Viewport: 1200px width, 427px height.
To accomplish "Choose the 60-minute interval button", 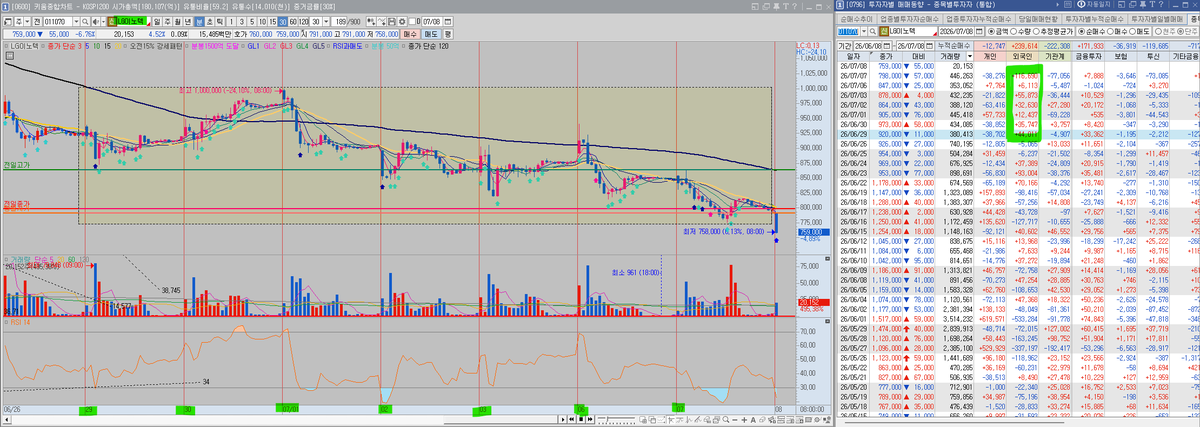I will pyautogui.click(x=292, y=21).
